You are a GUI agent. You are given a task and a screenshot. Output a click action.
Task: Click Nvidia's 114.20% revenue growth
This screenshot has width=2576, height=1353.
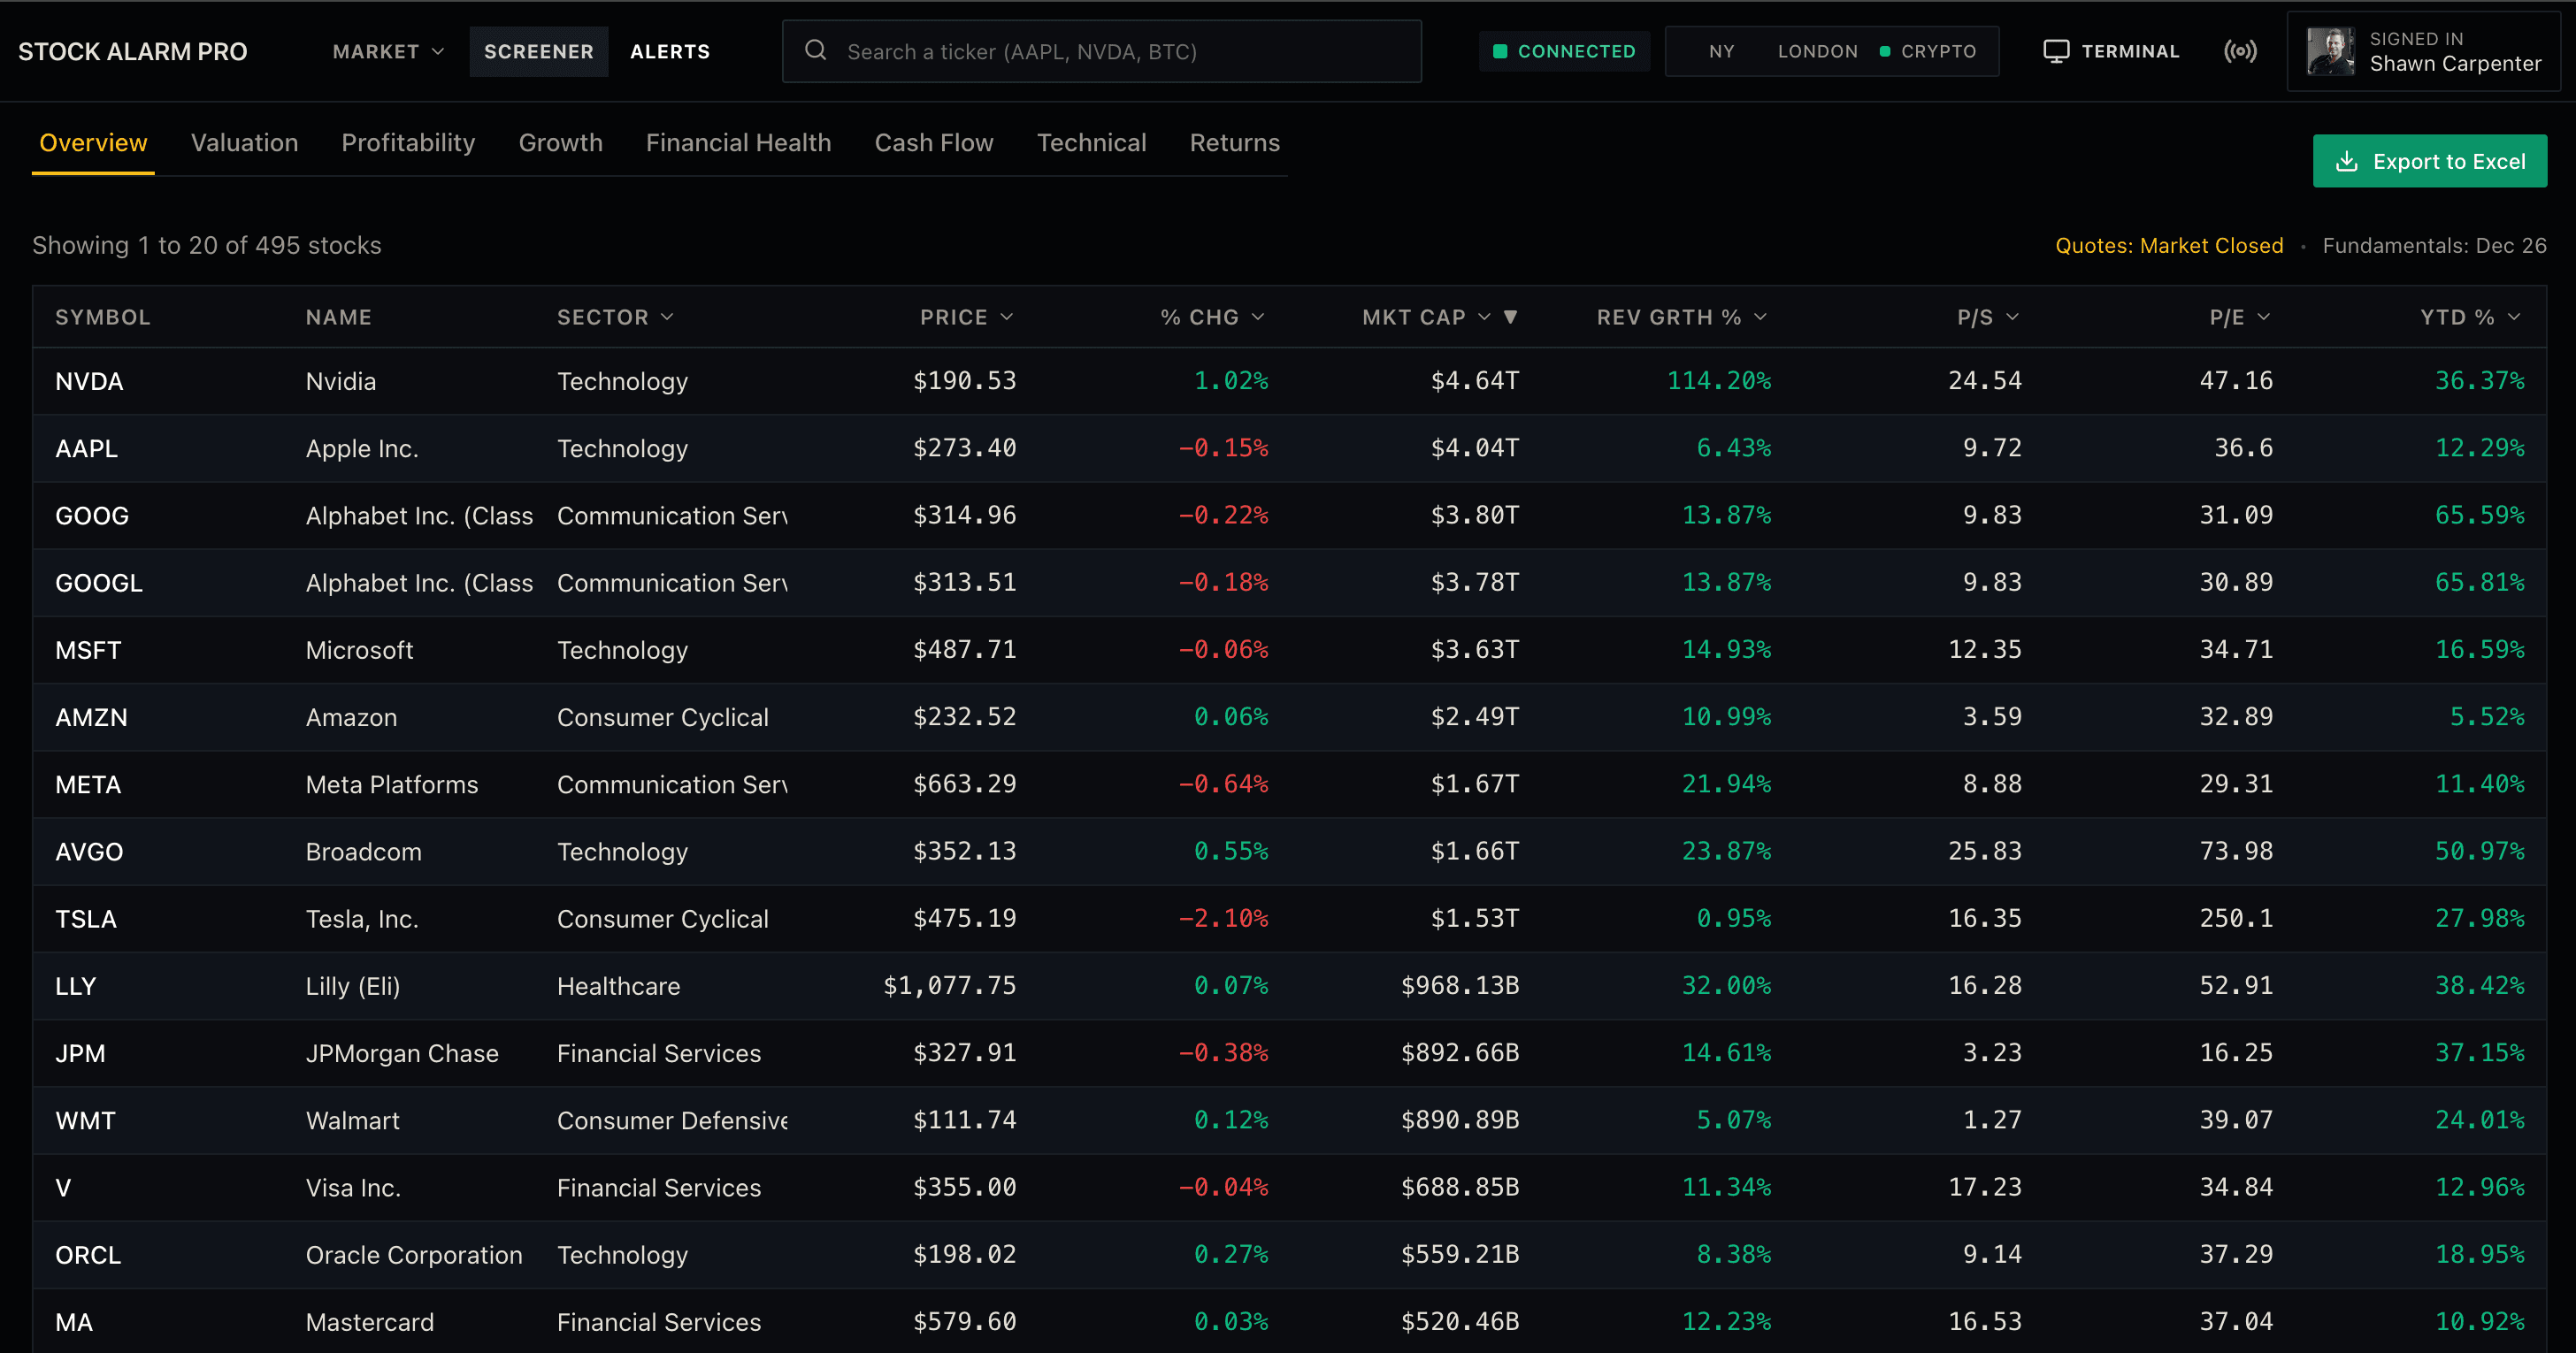1719,381
